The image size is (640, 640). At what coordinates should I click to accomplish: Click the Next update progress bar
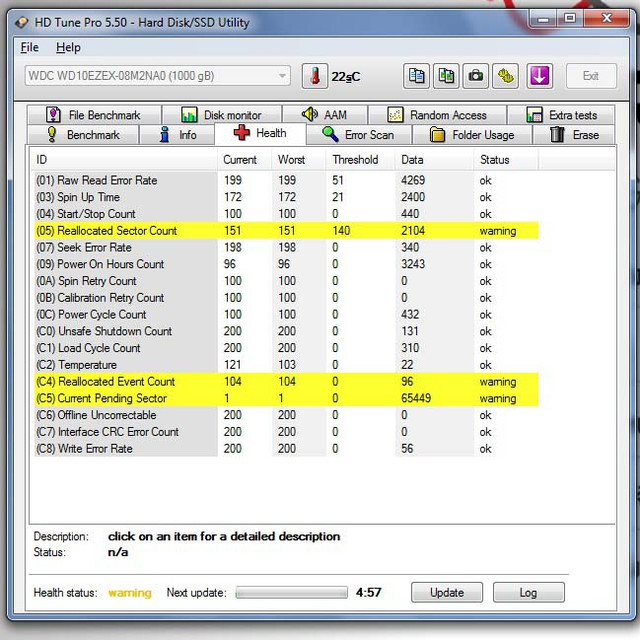click(291, 592)
